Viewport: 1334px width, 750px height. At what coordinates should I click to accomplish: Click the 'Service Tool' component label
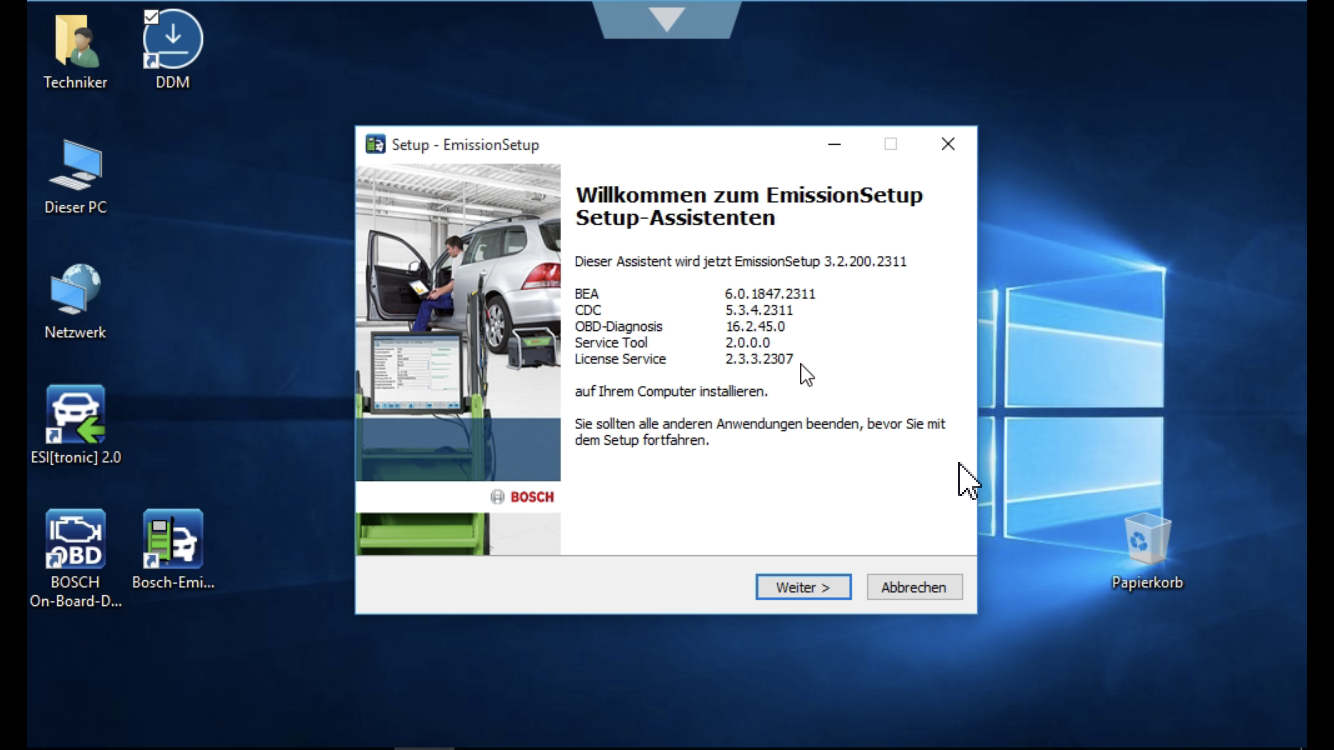(x=611, y=343)
